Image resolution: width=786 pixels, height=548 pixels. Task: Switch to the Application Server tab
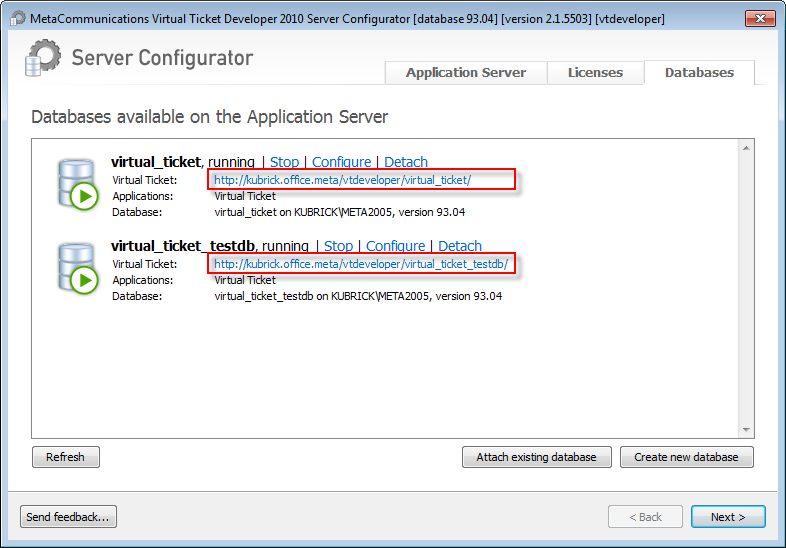click(x=466, y=73)
